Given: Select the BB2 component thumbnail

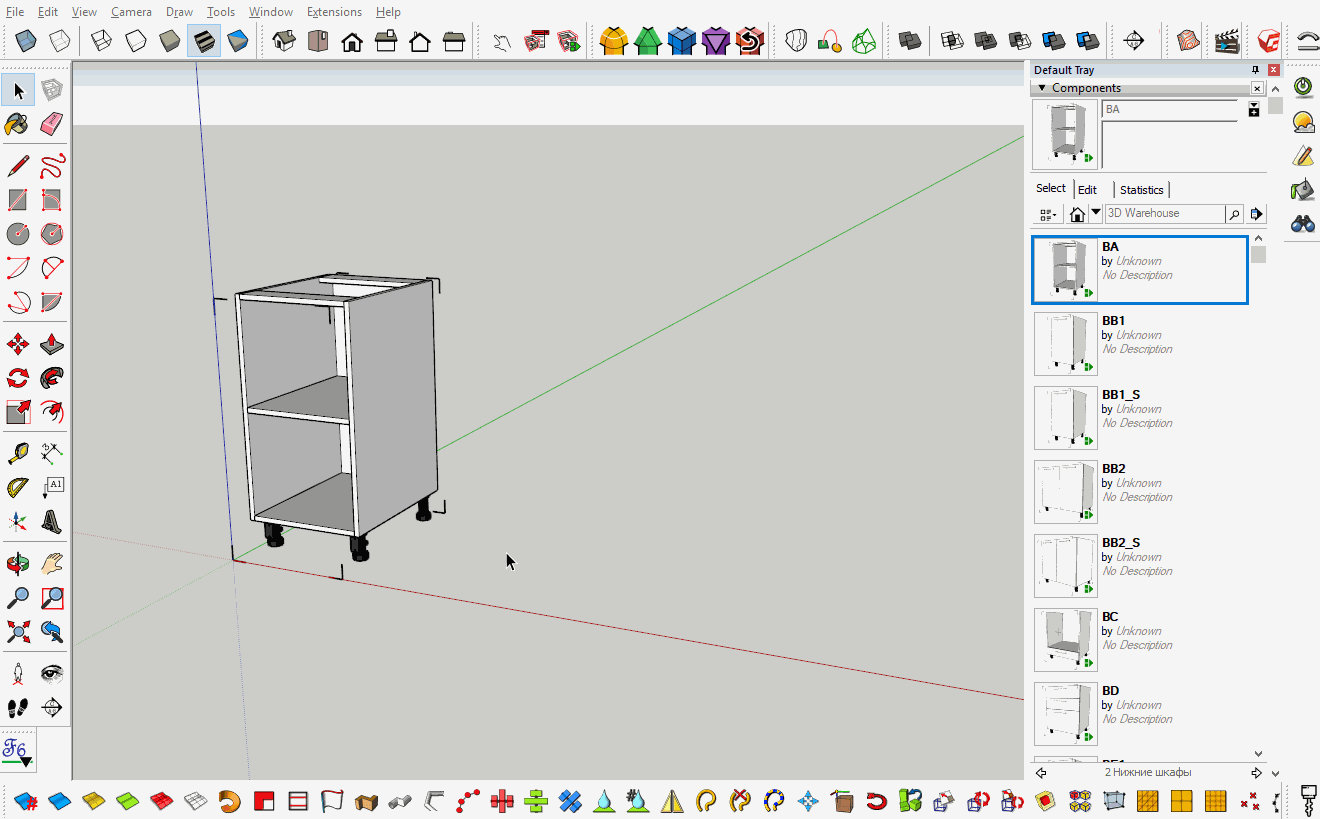Looking at the screenshot, I should click(x=1065, y=491).
